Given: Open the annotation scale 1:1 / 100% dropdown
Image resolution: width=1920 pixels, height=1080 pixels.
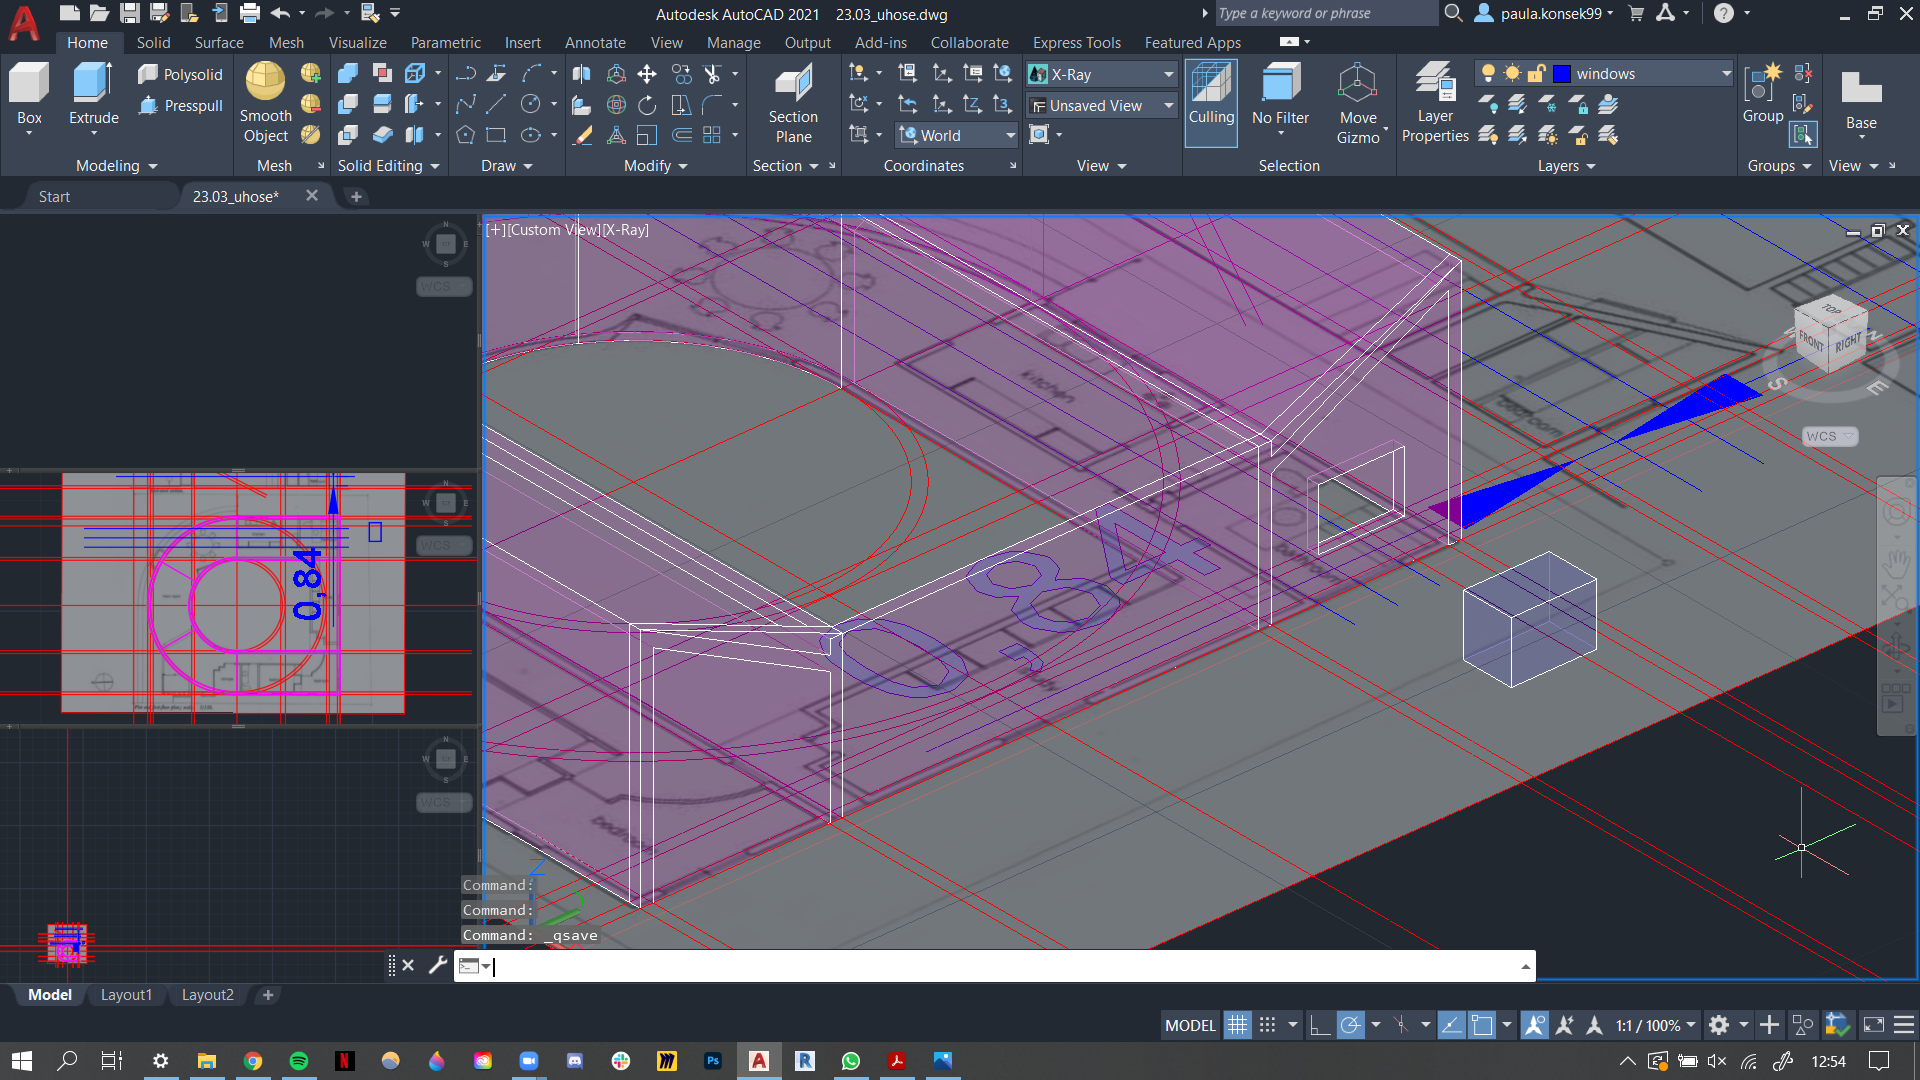Looking at the screenshot, I should tap(1655, 1025).
